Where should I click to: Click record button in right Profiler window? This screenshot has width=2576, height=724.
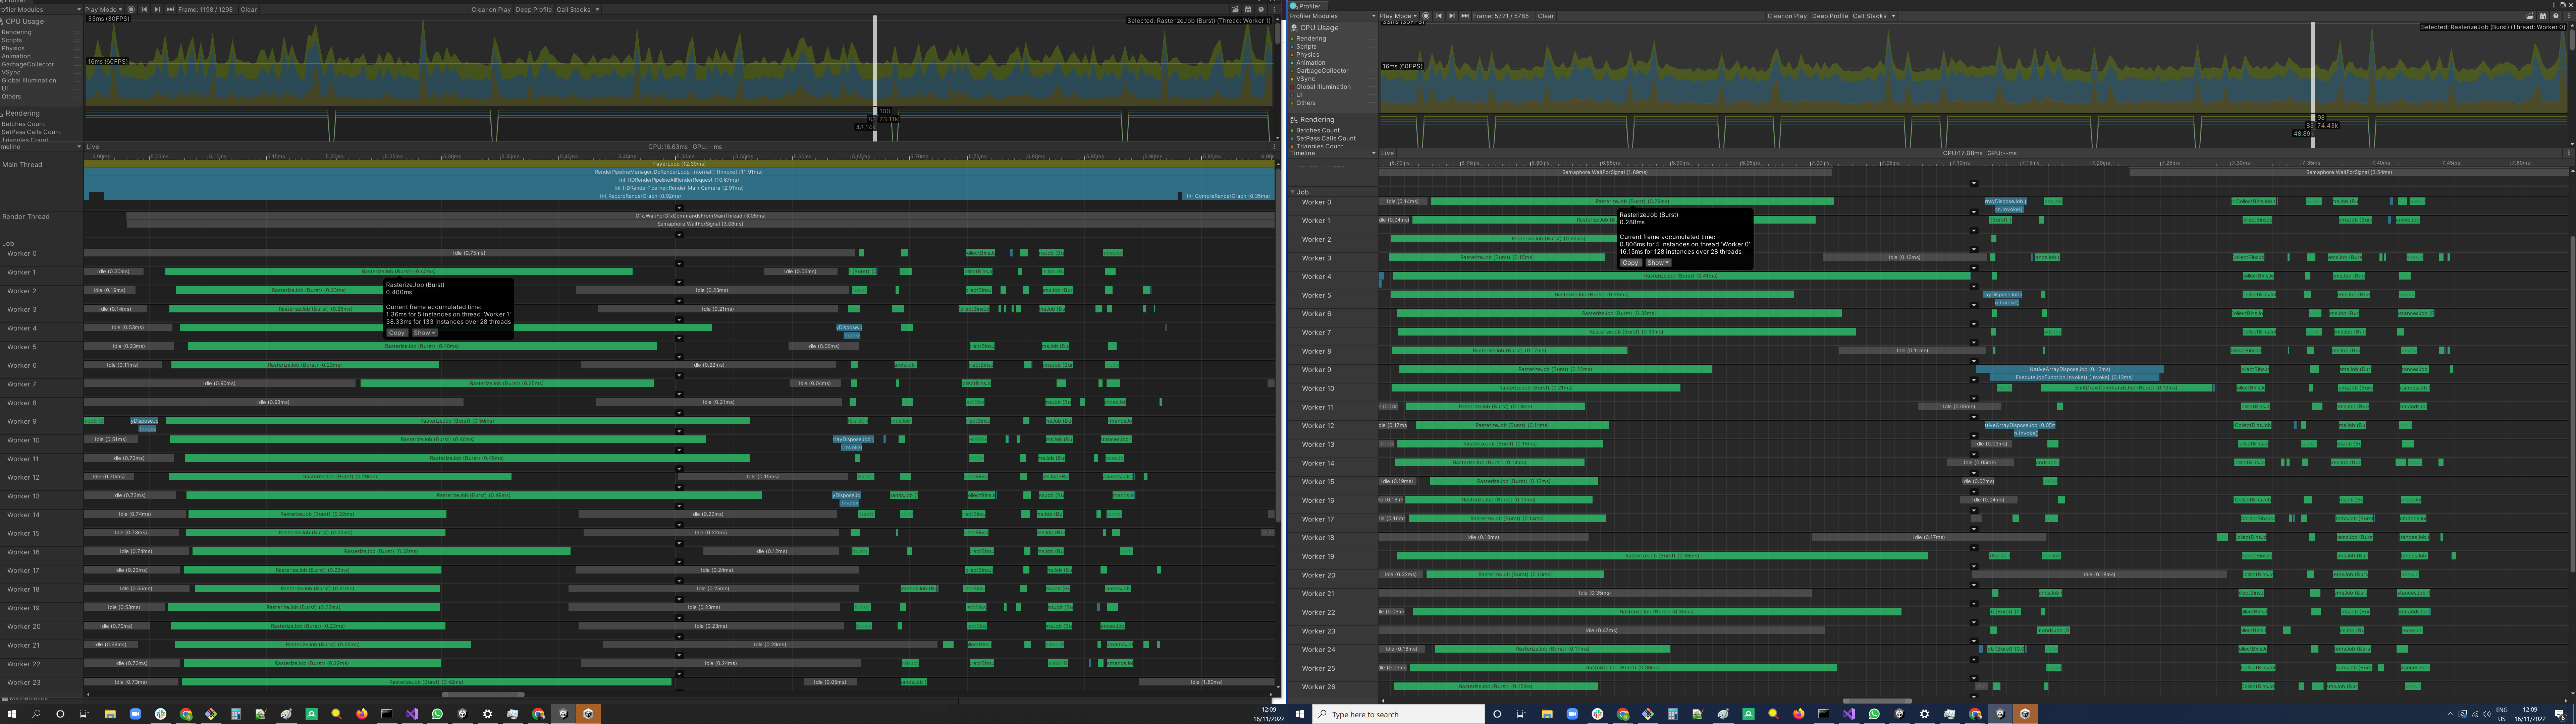(1426, 16)
